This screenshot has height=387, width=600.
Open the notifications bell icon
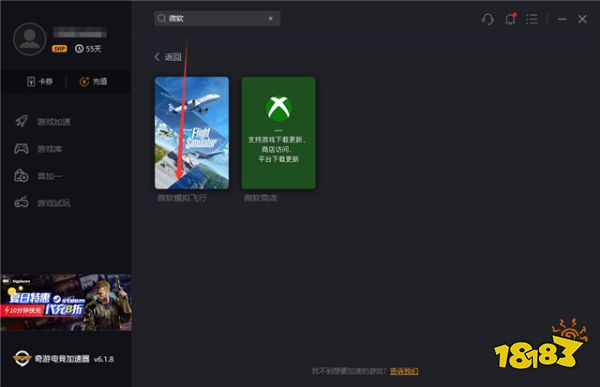pos(510,19)
